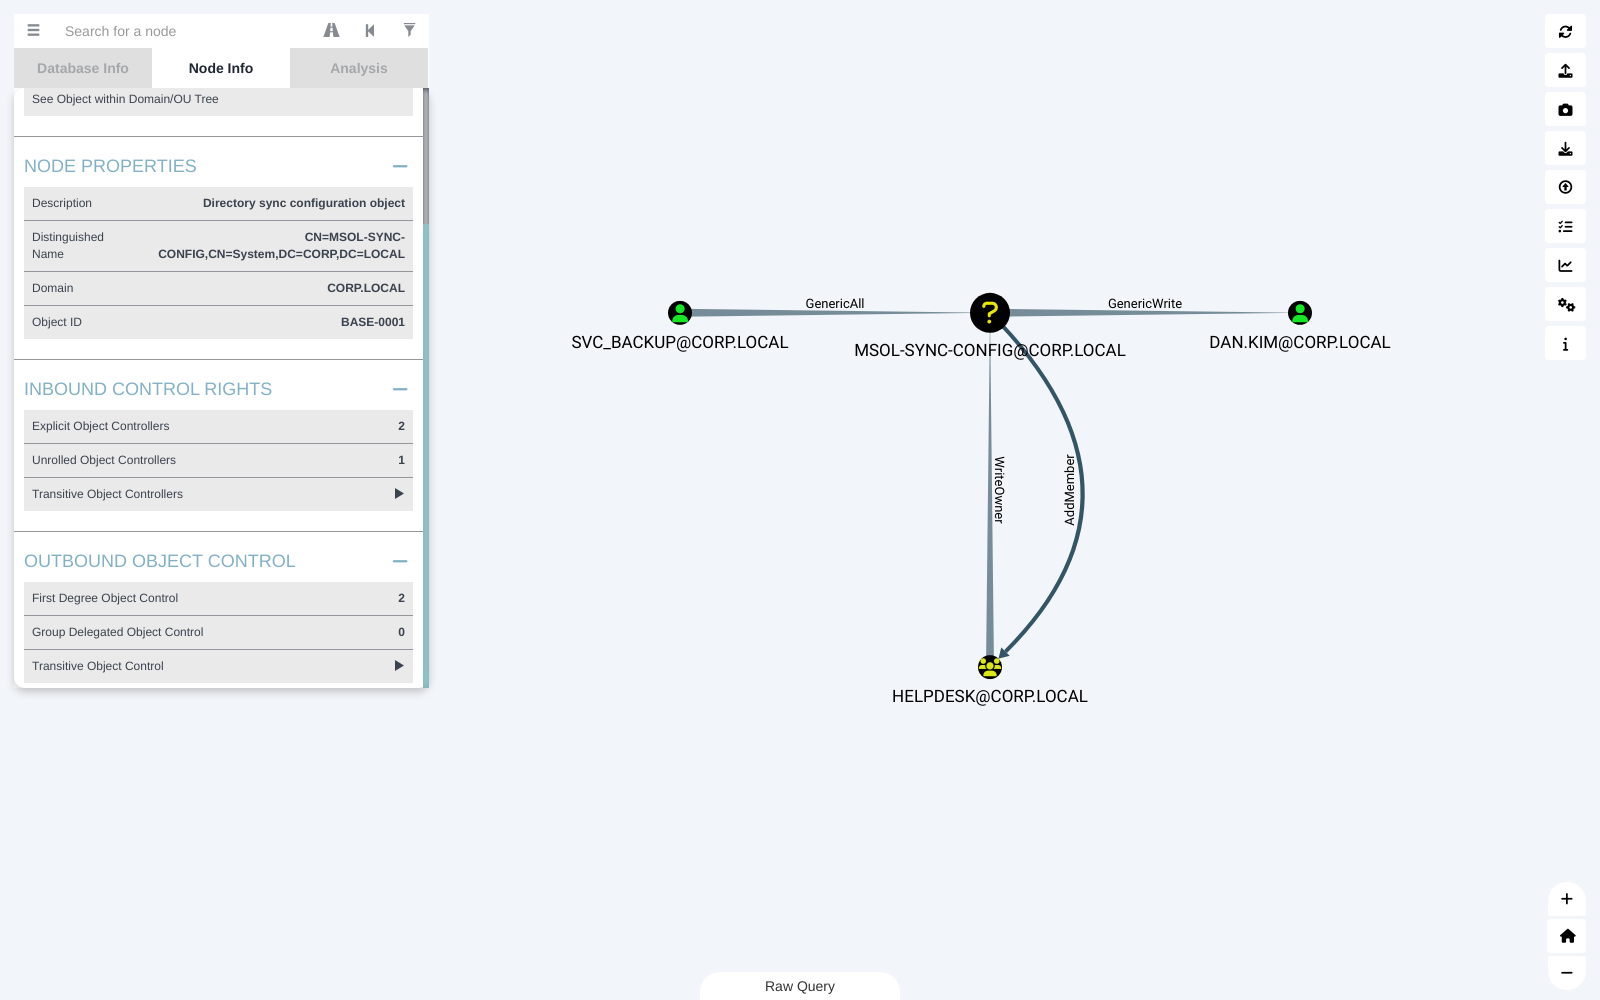Viewport: 1600px width, 1000px height.
Task: Click First Degree Object Control row
Action: click(218, 598)
